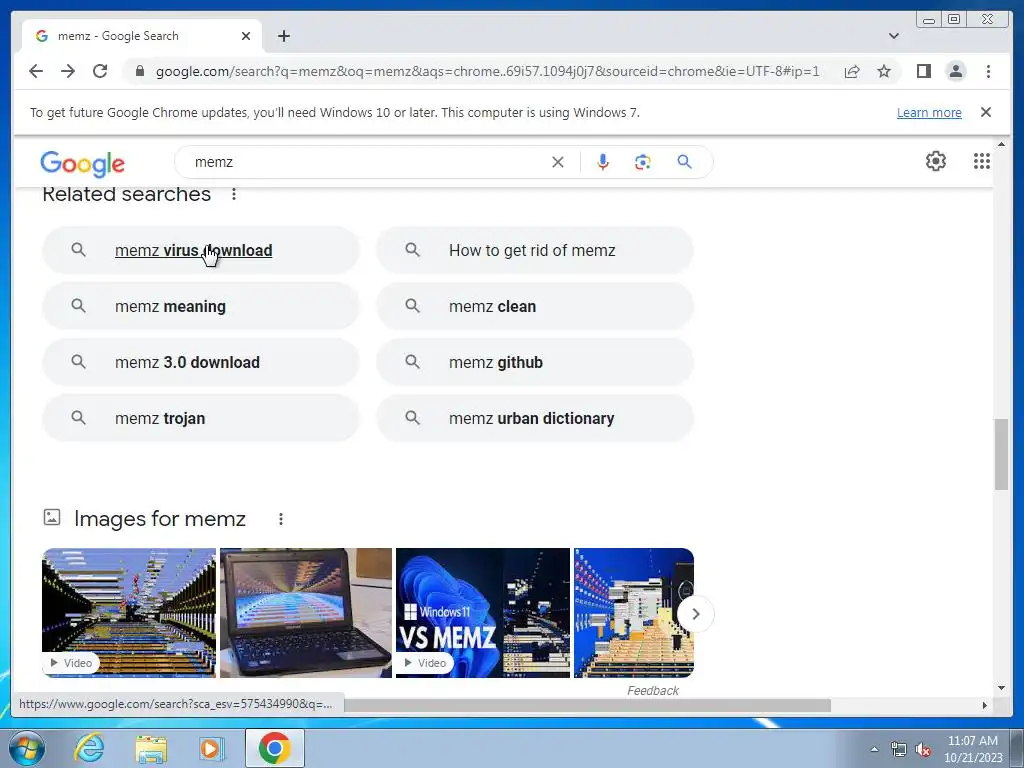Select Chrome taskbar button
Screen dimensions: 1024x768
[x=274, y=748]
